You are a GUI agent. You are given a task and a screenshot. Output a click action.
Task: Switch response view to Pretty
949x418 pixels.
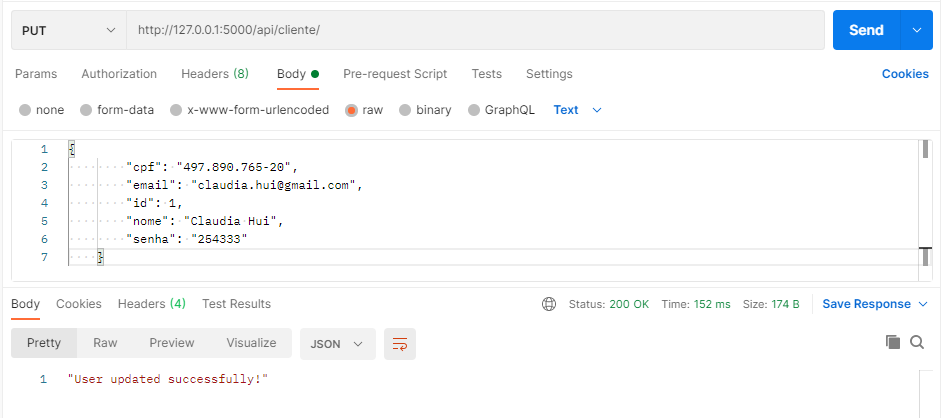coord(44,343)
